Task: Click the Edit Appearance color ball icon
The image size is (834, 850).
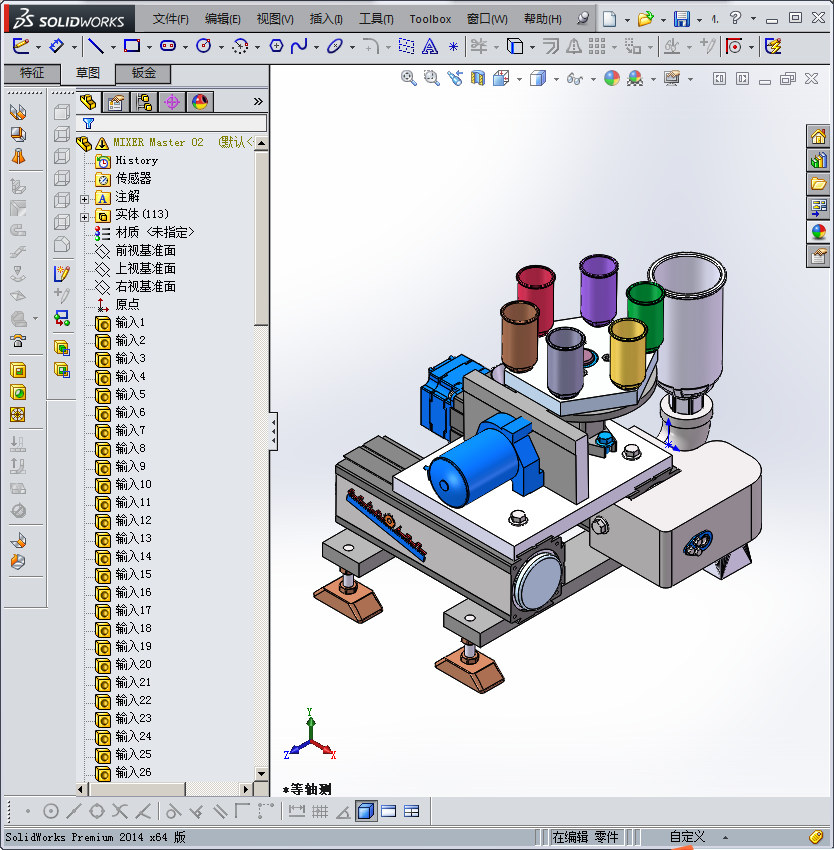Action: [x=612, y=79]
